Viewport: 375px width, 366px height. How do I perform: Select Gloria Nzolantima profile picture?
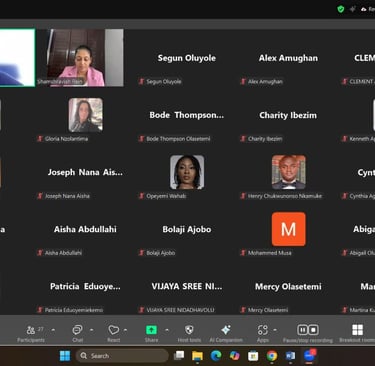point(86,115)
